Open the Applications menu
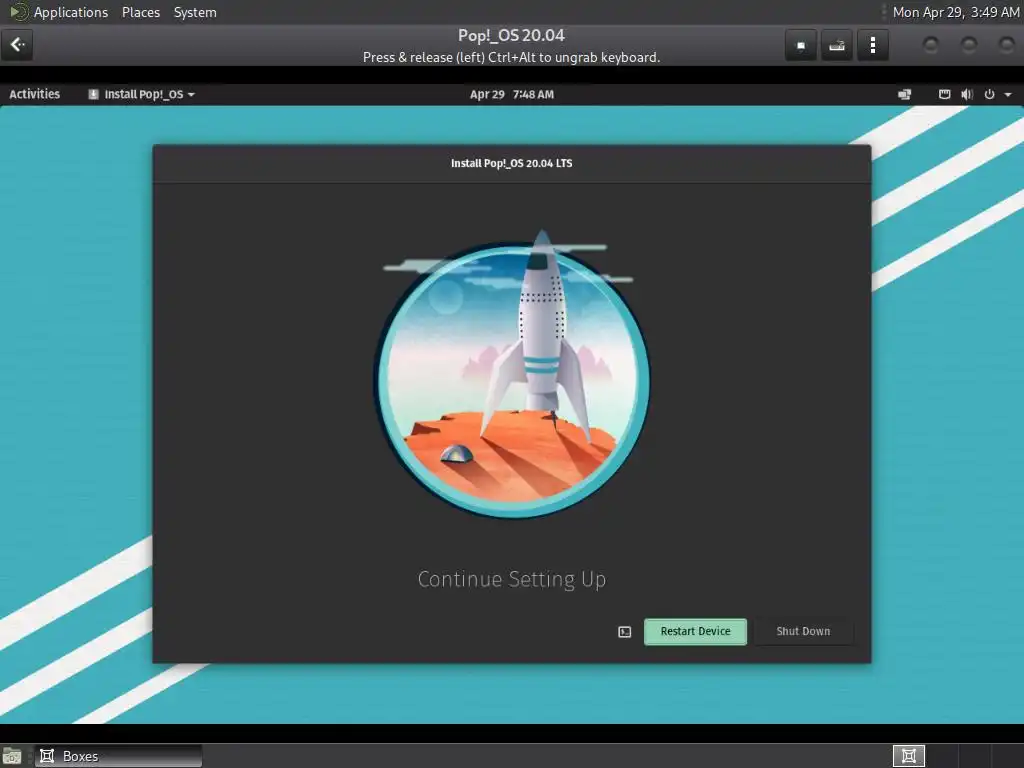The width and height of the screenshot is (1024, 768). [x=71, y=12]
